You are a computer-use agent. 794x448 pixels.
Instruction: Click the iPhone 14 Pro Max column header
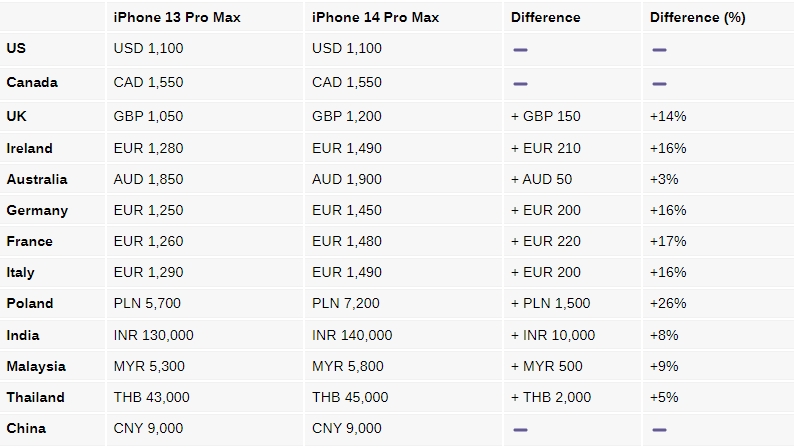point(375,17)
